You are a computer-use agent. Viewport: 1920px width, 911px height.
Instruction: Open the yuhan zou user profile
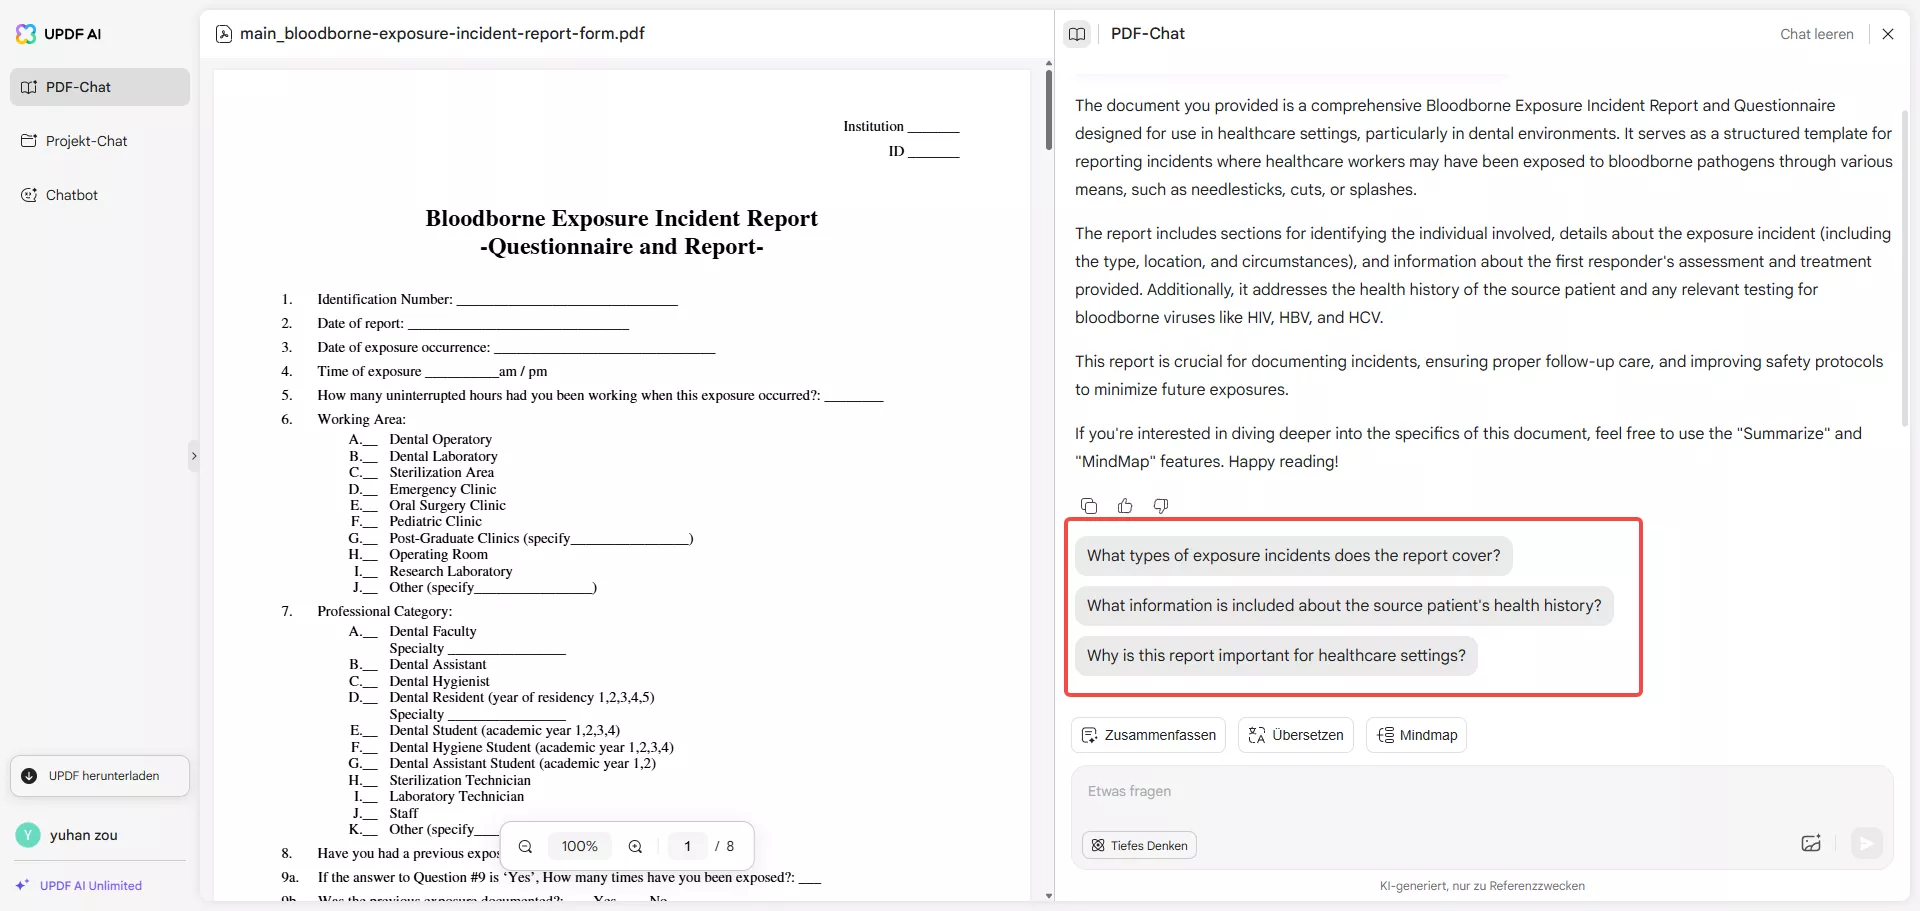[68, 835]
